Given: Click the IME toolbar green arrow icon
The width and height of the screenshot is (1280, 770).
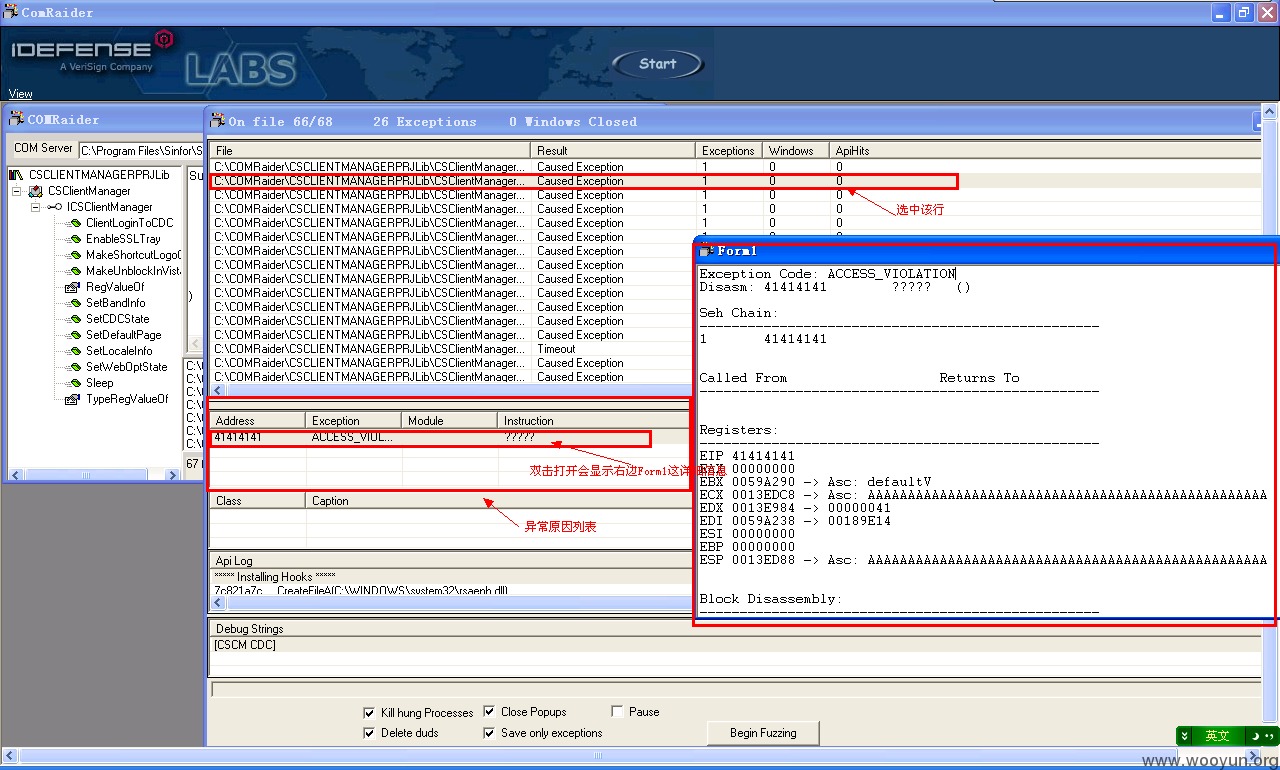Looking at the screenshot, I should tap(1185, 736).
